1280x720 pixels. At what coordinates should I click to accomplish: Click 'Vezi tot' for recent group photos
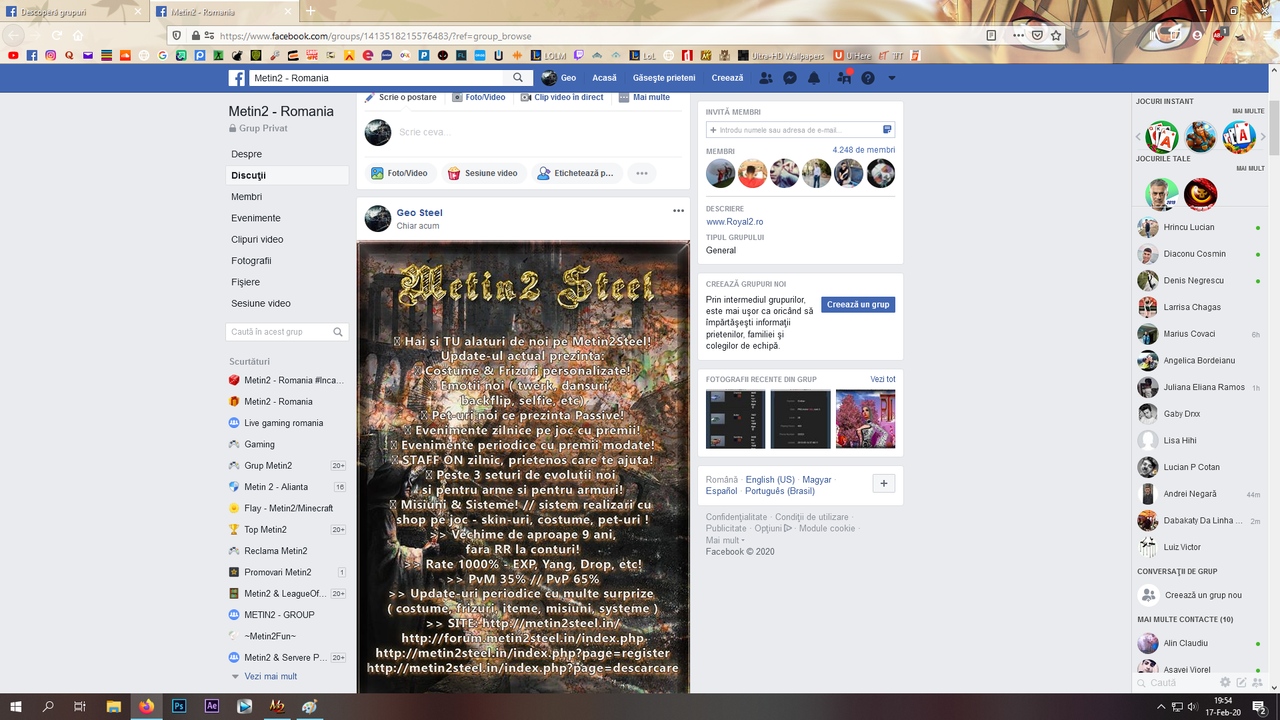pyautogui.click(x=883, y=379)
